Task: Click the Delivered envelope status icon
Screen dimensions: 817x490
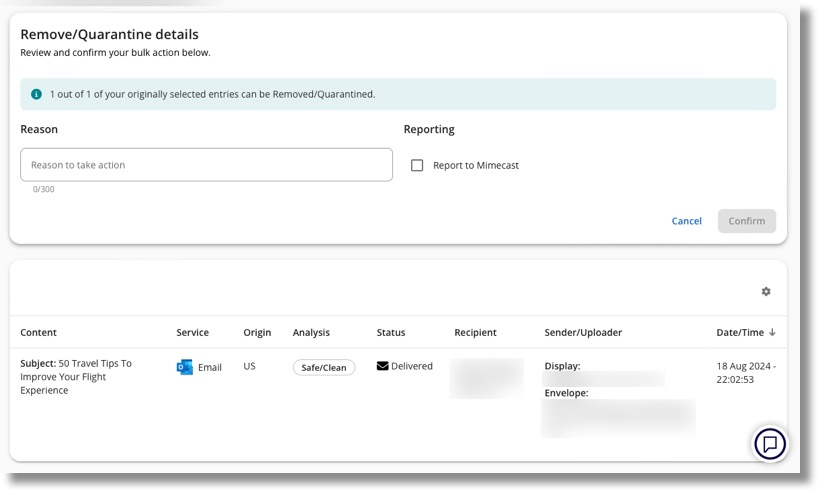Action: coord(382,366)
